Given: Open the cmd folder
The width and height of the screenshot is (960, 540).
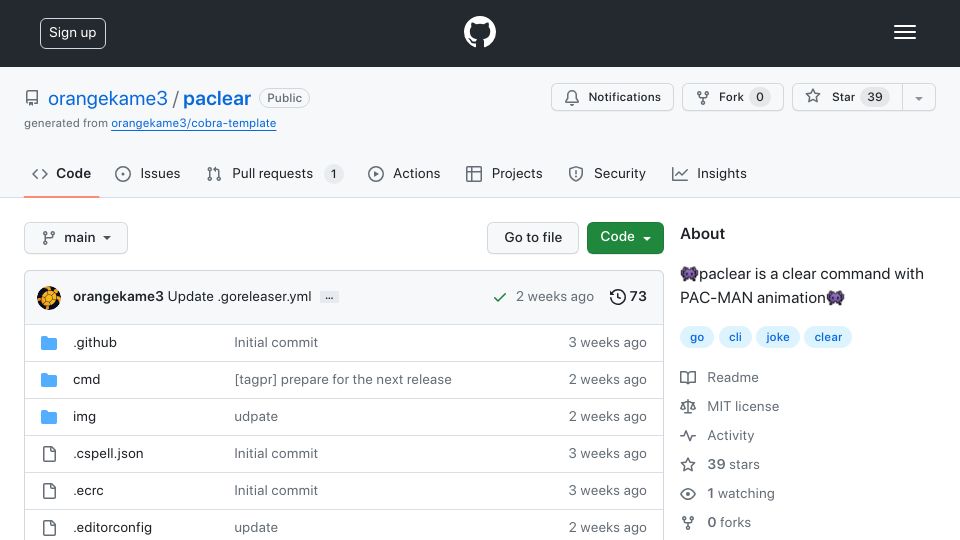Looking at the screenshot, I should tap(86, 380).
